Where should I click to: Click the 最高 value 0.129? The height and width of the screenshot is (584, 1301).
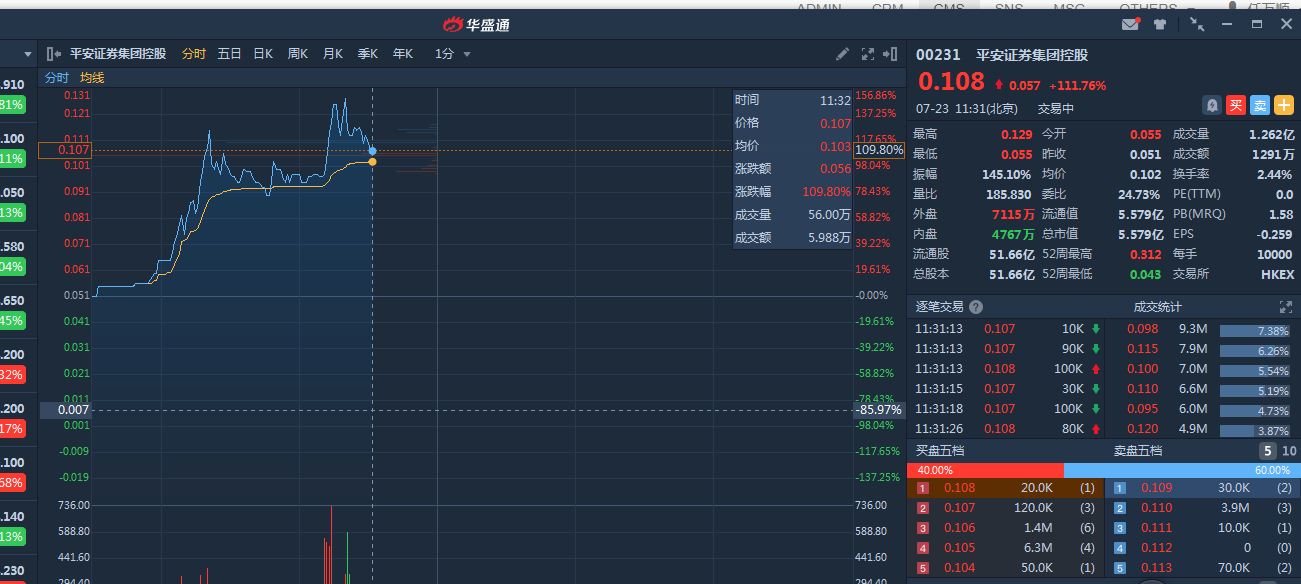[1017, 134]
